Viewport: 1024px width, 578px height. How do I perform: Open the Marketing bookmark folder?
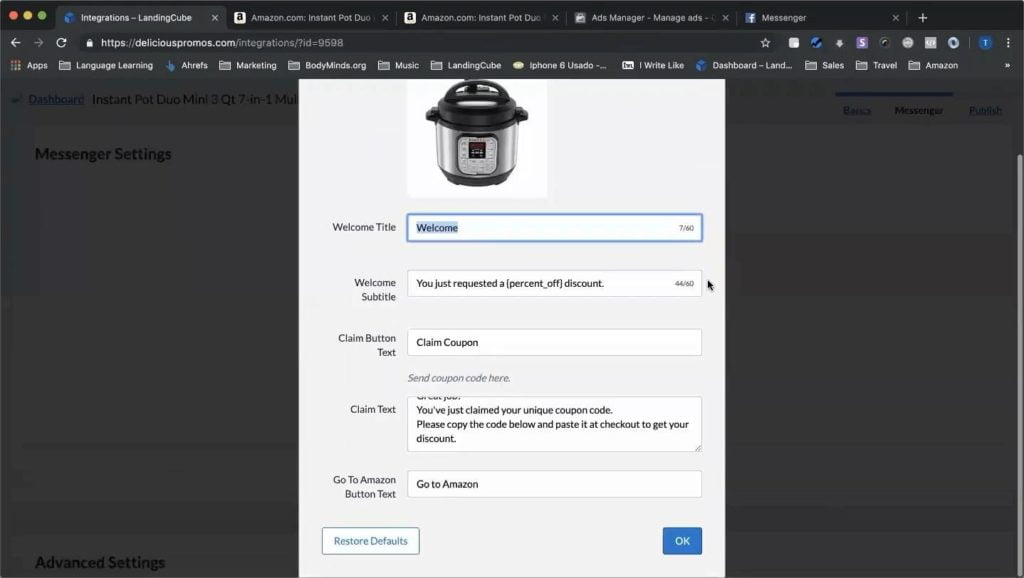248,65
